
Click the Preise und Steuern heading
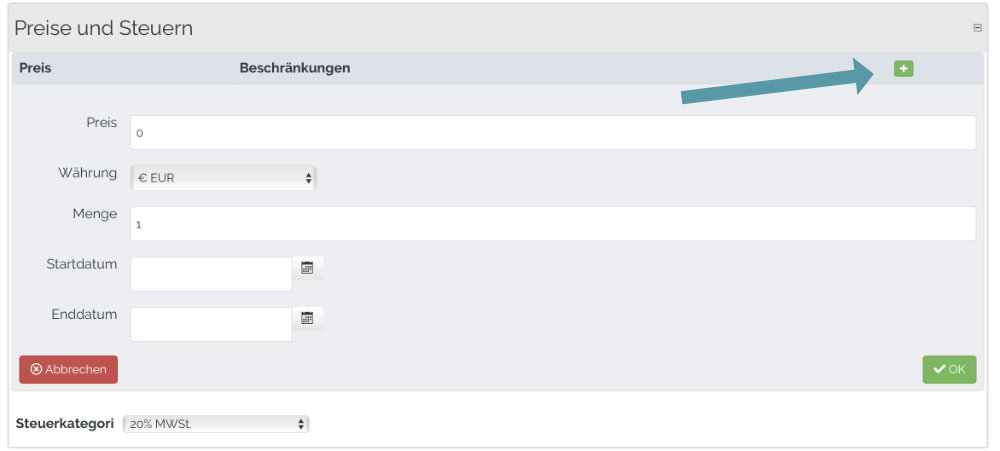pos(103,29)
